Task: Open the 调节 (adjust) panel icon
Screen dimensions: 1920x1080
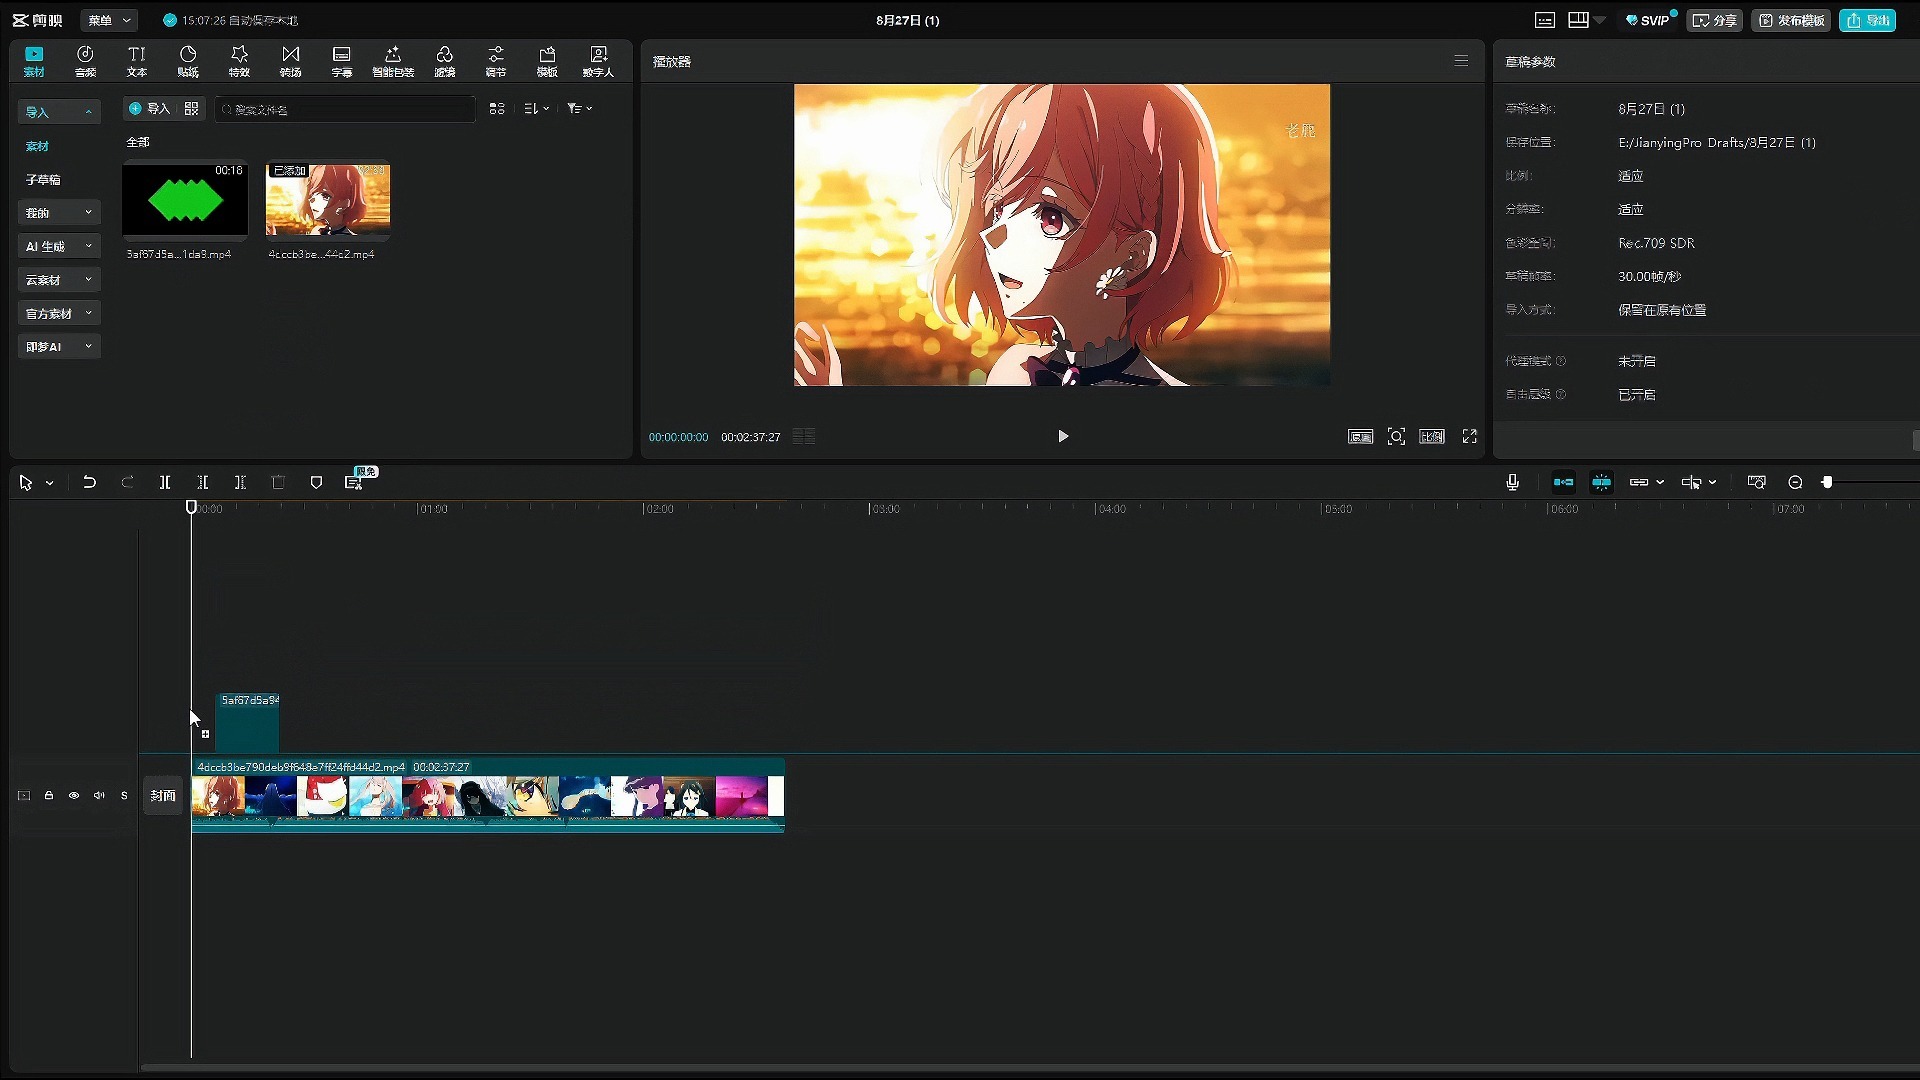Action: (x=496, y=61)
